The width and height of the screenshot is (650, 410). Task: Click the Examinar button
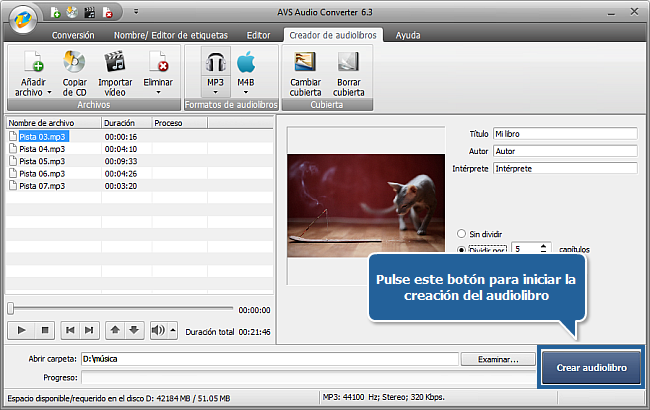(497, 359)
